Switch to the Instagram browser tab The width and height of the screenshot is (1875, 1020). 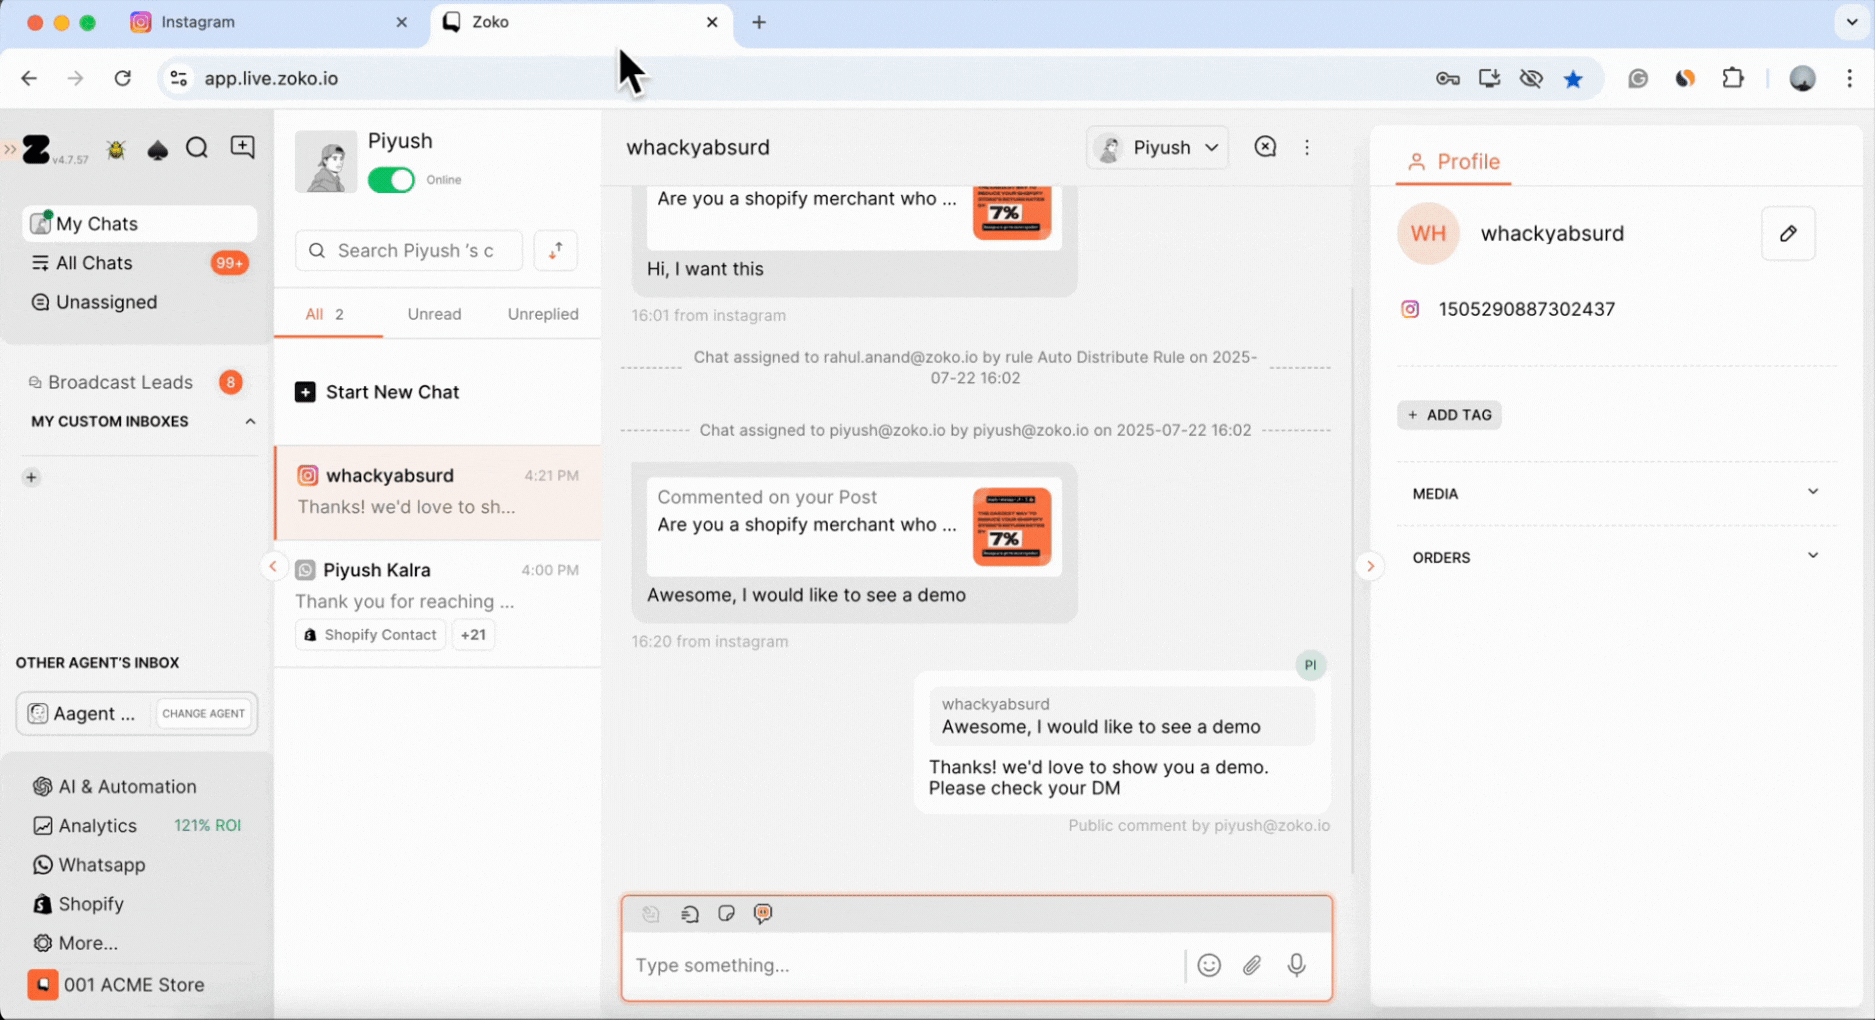click(x=270, y=22)
